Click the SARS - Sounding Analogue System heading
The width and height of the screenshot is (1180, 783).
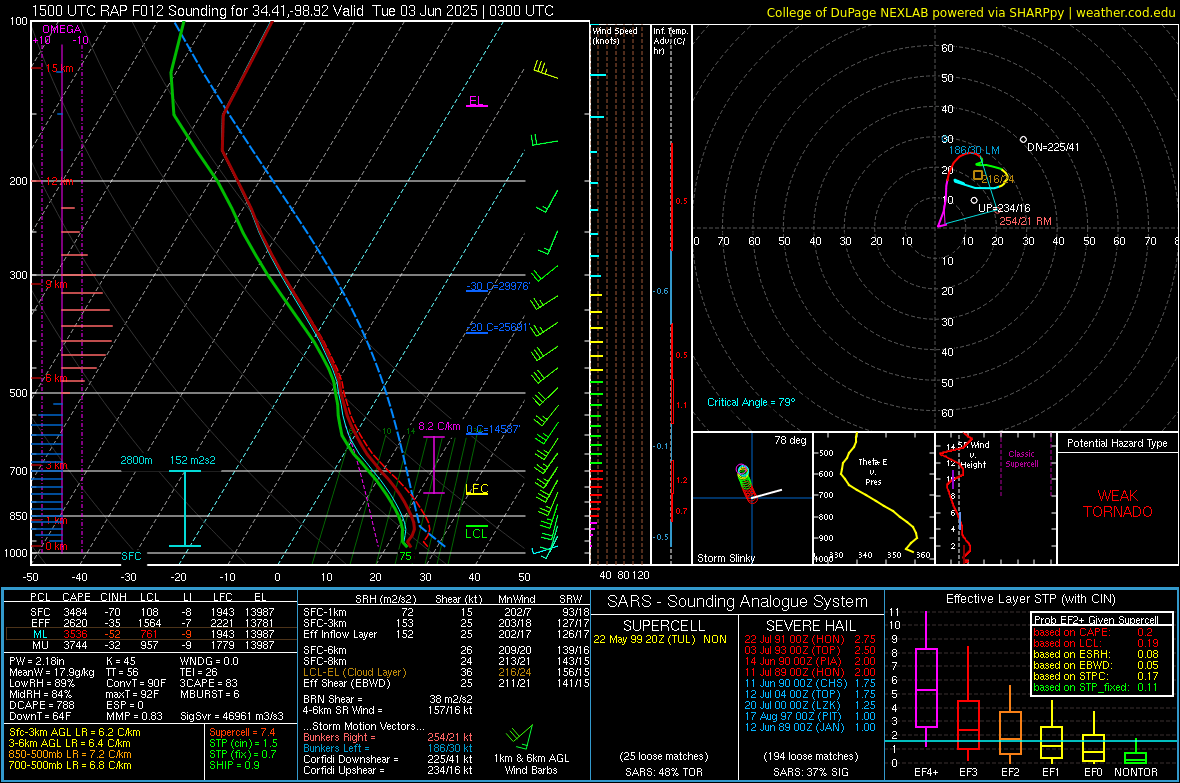(x=738, y=602)
